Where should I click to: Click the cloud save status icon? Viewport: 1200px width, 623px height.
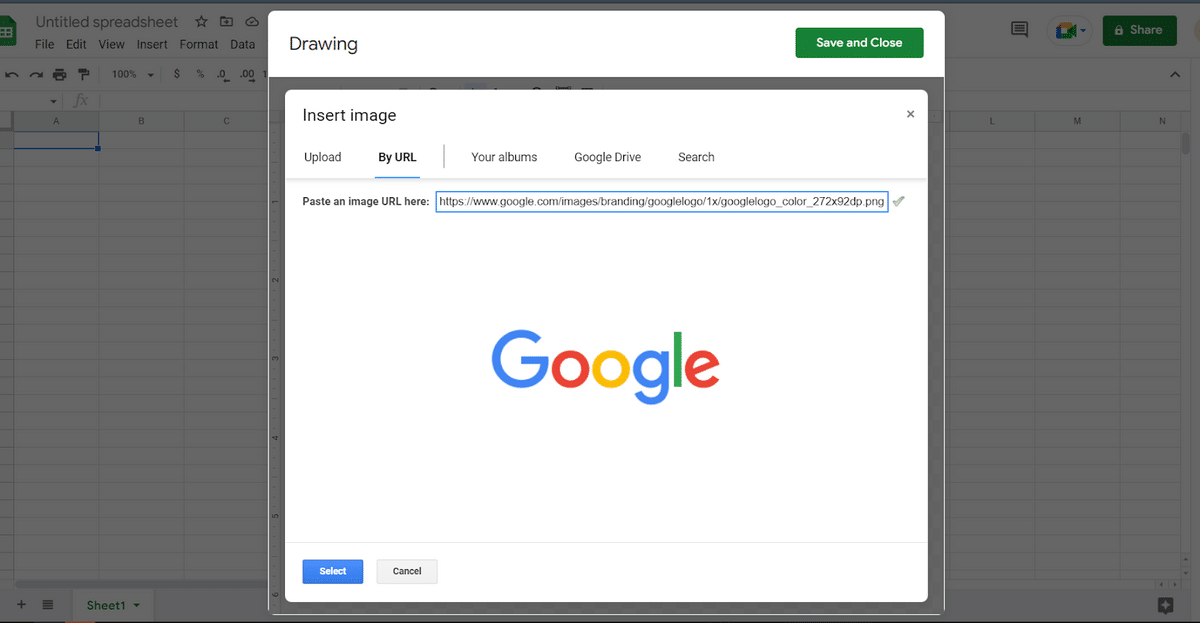click(x=251, y=22)
